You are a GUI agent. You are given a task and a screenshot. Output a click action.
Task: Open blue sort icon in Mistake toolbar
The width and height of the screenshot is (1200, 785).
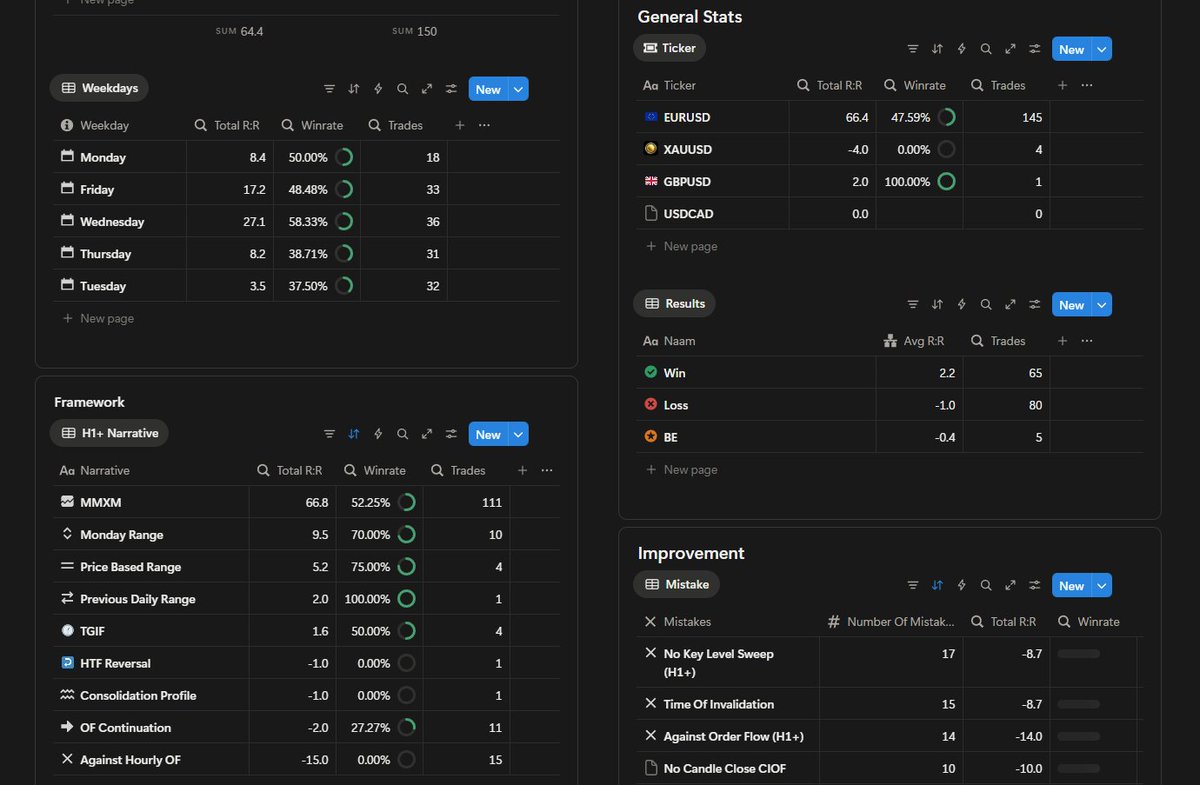point(937,585)
